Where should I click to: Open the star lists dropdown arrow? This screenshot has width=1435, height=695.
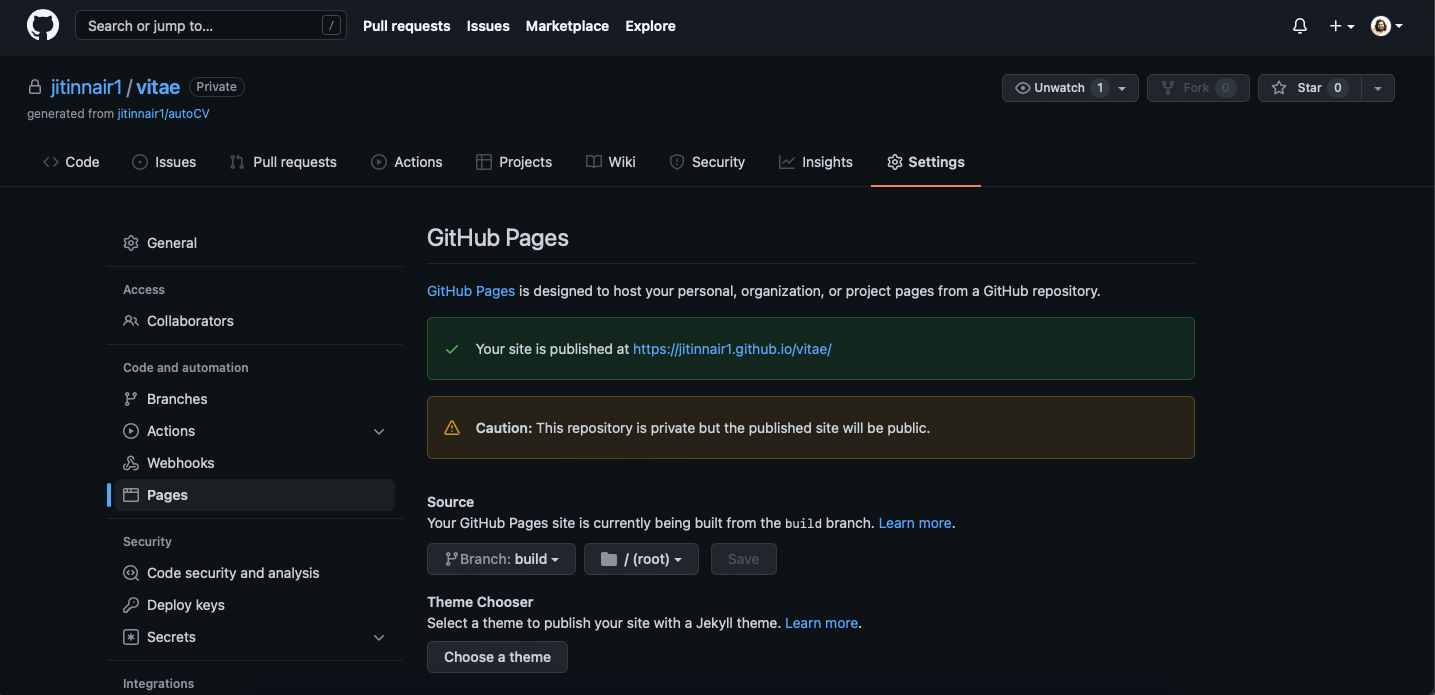point(1378,88)
